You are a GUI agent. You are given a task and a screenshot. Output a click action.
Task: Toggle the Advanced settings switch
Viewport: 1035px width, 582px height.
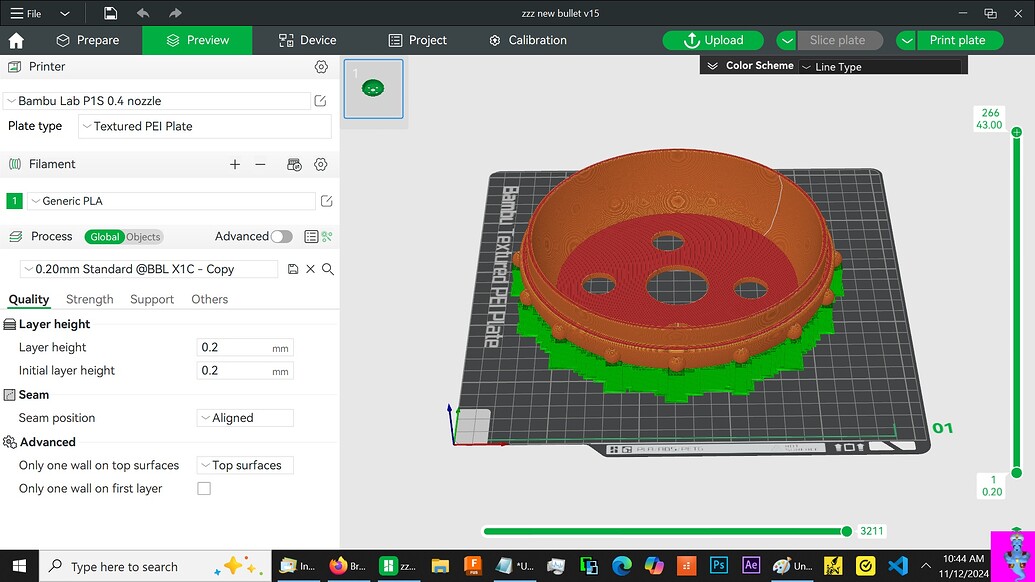coord(281,236)
